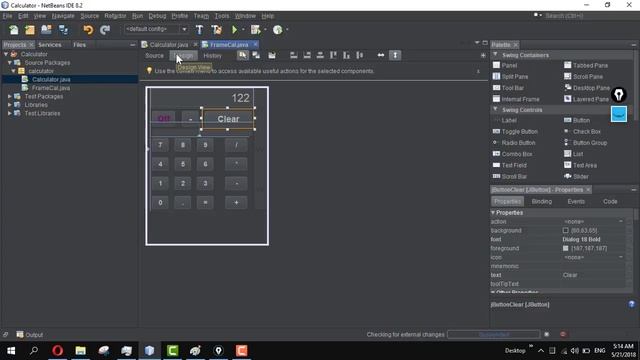Expand the Test Packages node
Image resolution: width=640 pixels, height=360 pixels.
point(10,96)
